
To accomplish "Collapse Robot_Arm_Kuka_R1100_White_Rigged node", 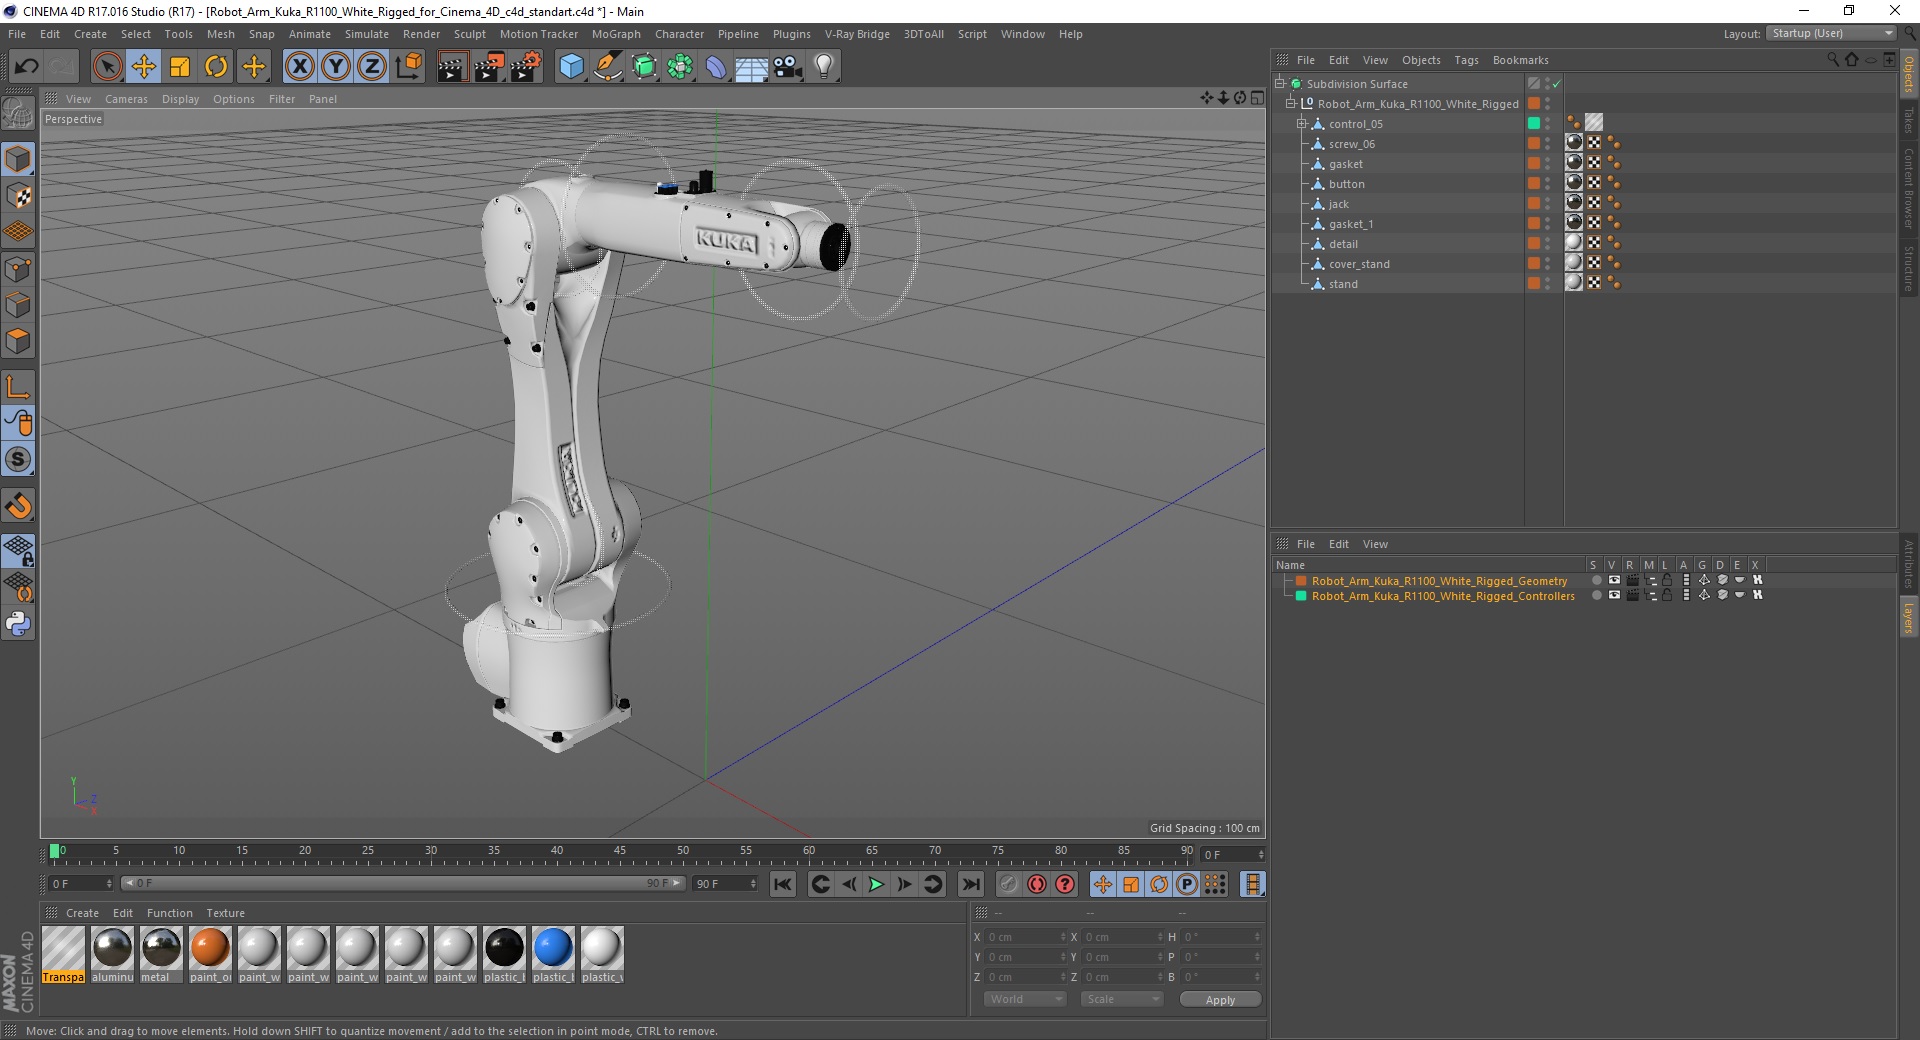I will pos(1290,104).
